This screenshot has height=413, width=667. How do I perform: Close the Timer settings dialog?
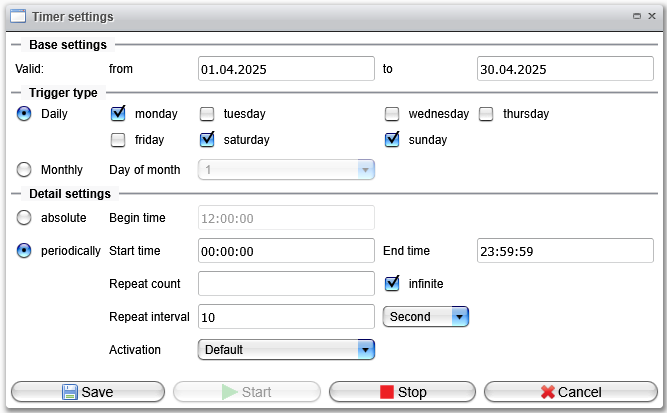pos(652,16)
